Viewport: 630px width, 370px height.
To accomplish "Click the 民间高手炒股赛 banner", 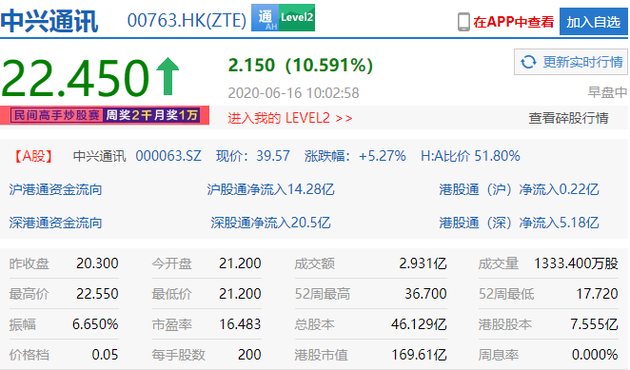I will click(104, 115).
